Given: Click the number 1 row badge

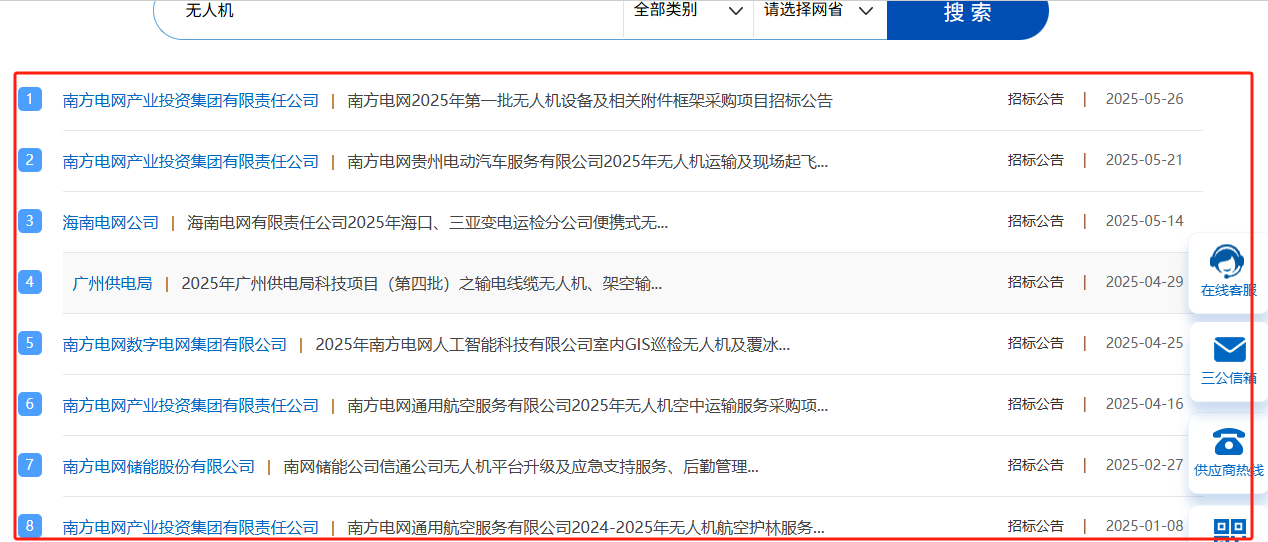Looking at the screenshot, I should 30,99.
